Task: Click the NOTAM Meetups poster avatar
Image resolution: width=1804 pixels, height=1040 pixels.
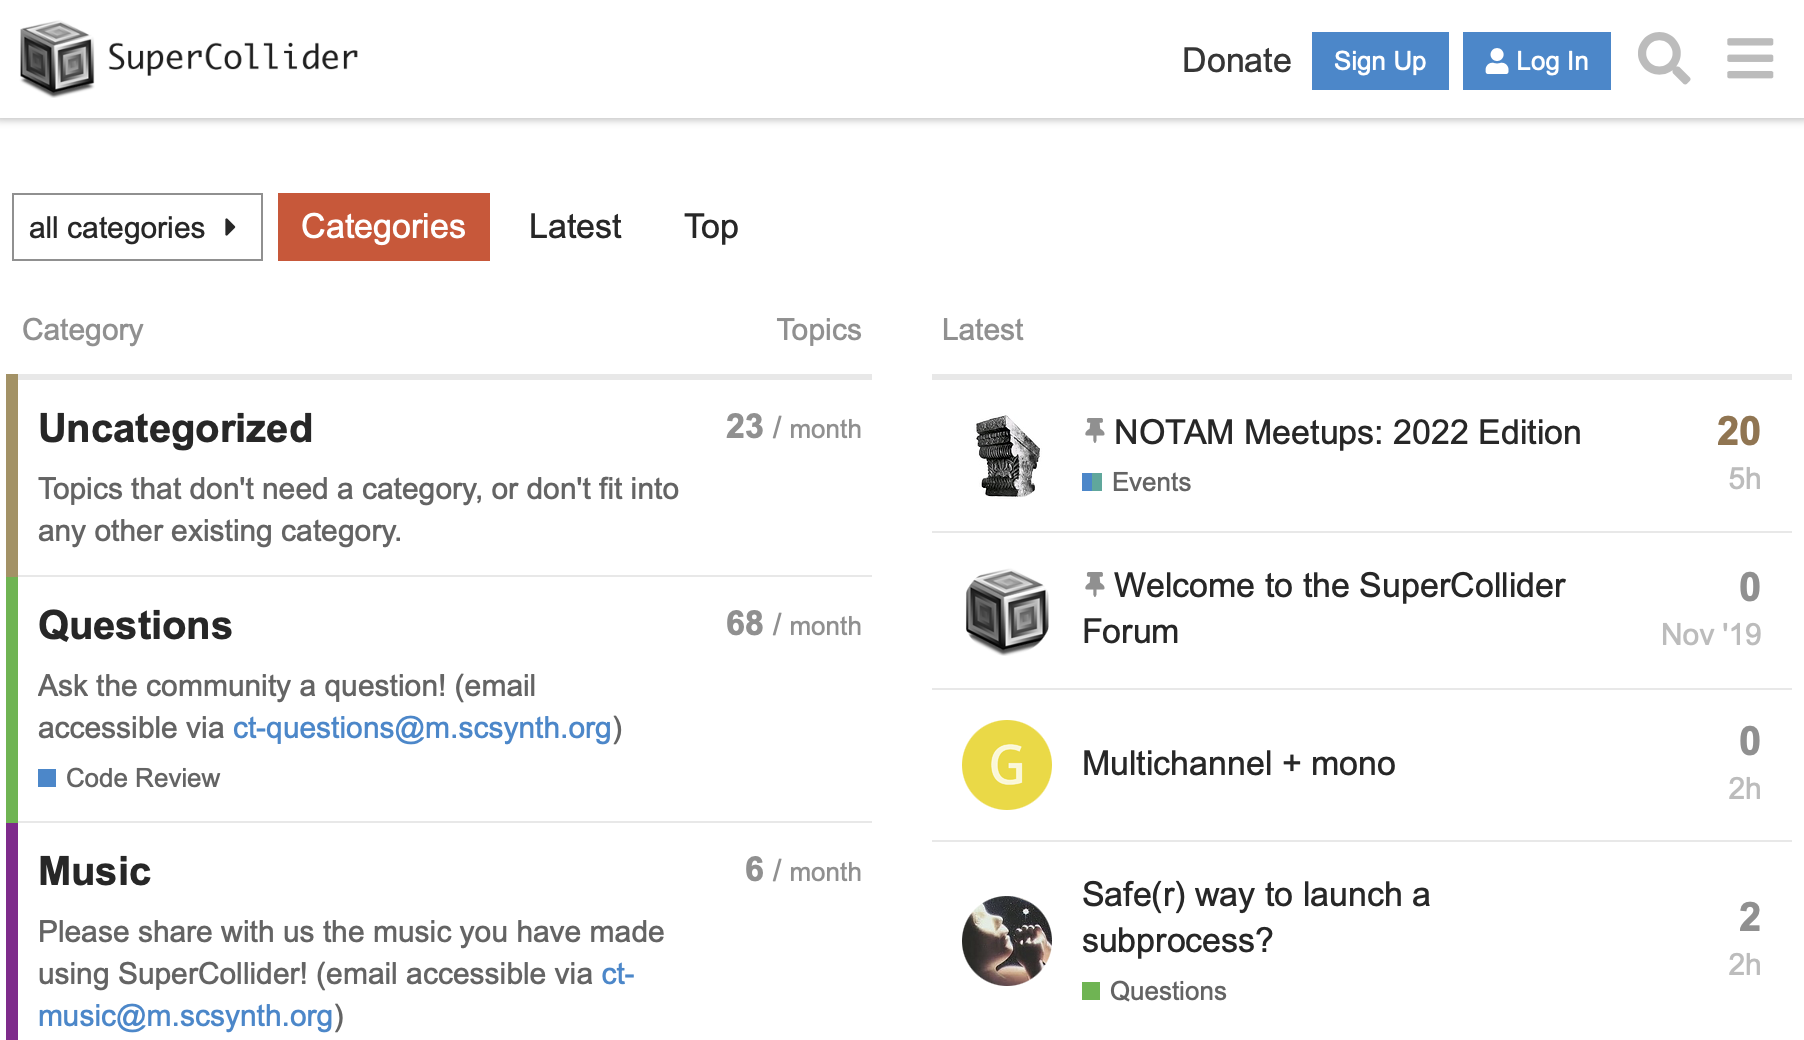Action: coord(1007,456)
